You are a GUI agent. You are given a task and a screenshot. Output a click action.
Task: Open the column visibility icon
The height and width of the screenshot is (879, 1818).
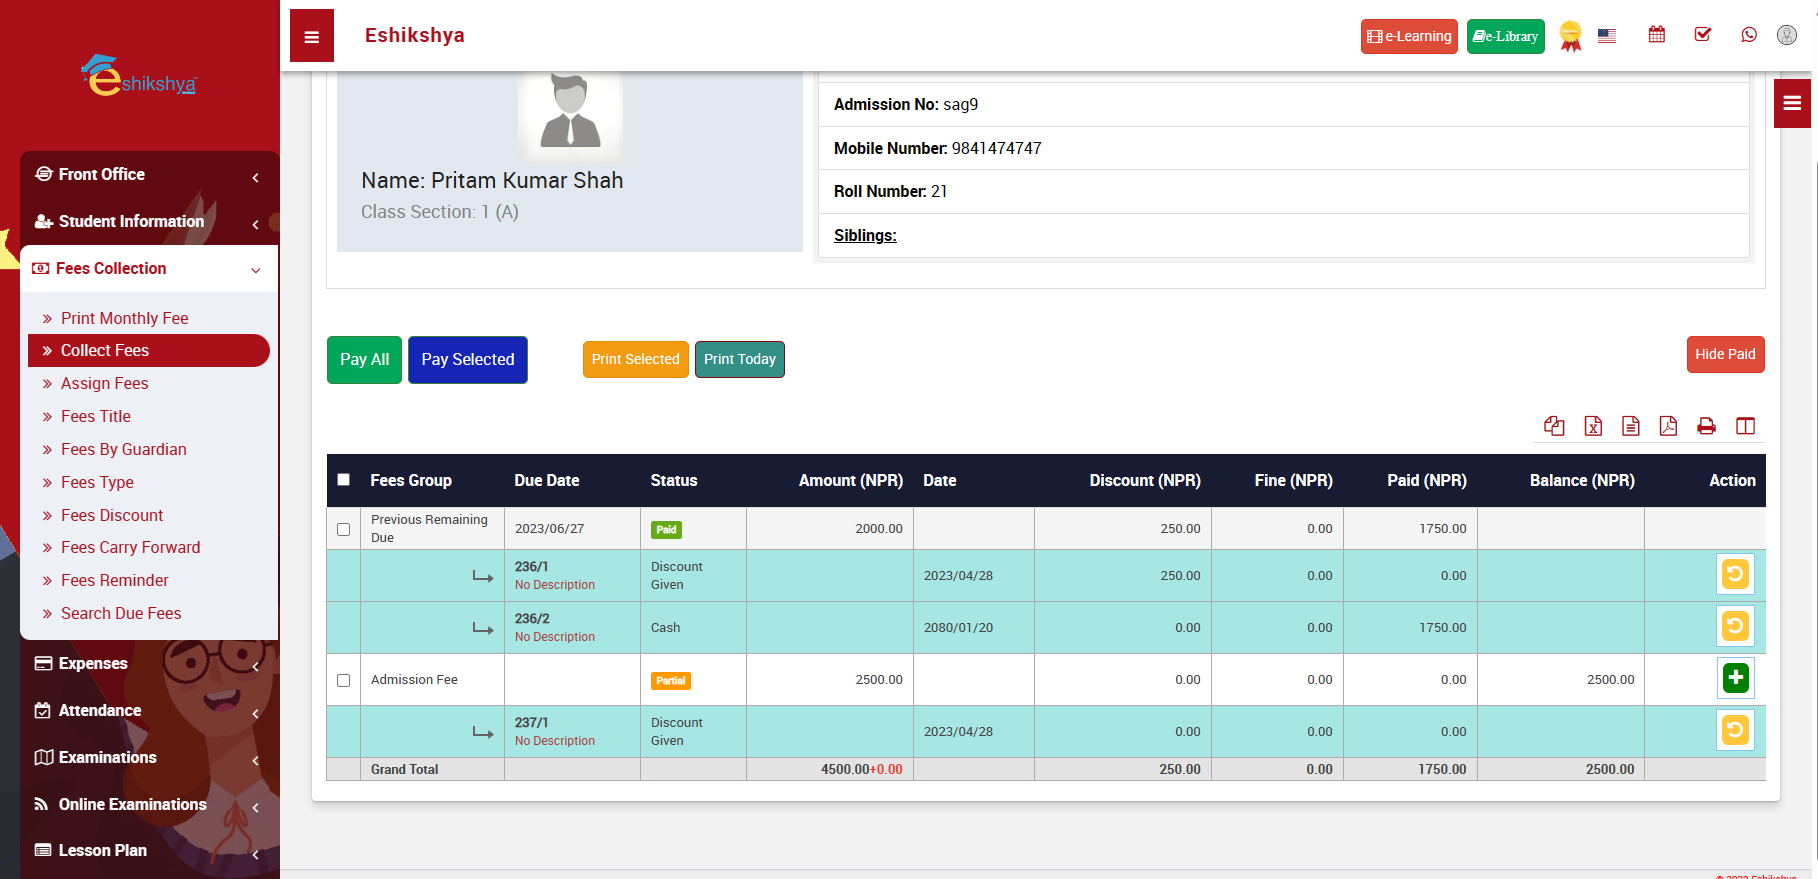coord(1745,426)
